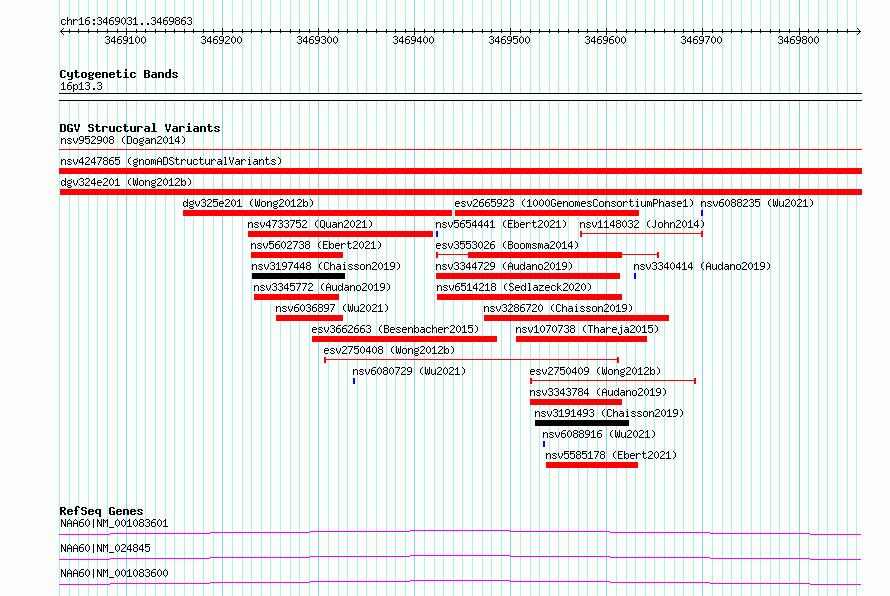Image resolution: width=890 pixels, height=596 pixels.
Task: Click the blue tick under nsv6080729
Action: (x=354, y=381)
